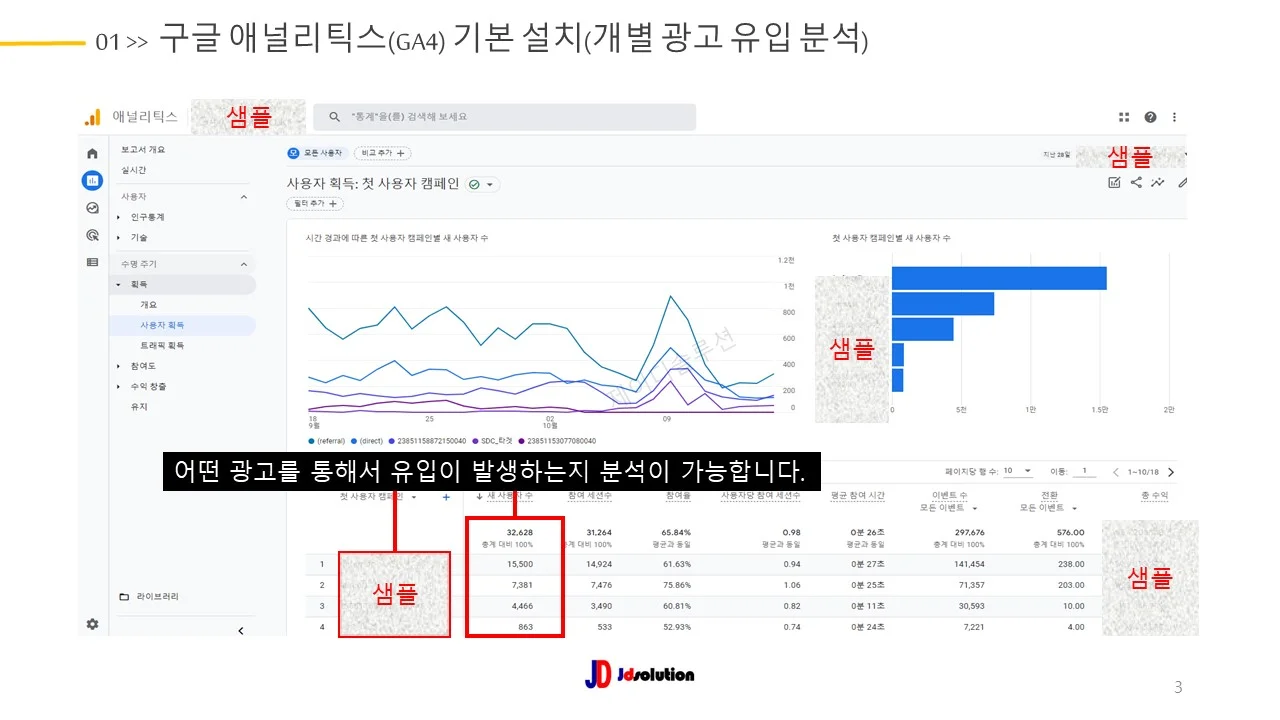Open 개요 under 획득
This screenshot has height=720, width=1280.
click(148, 305)
